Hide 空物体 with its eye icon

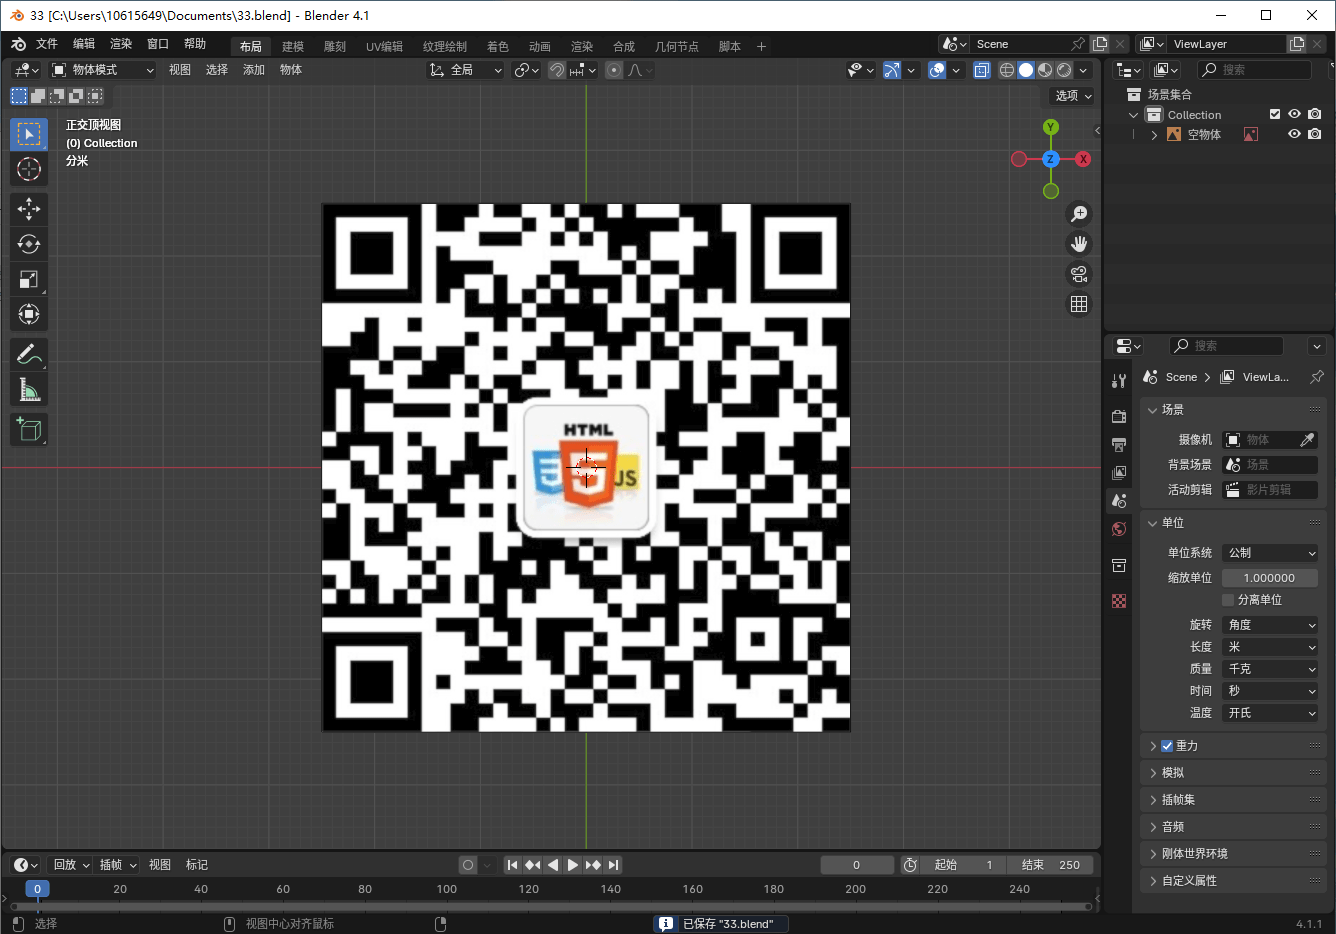[x=1294, y=134]
